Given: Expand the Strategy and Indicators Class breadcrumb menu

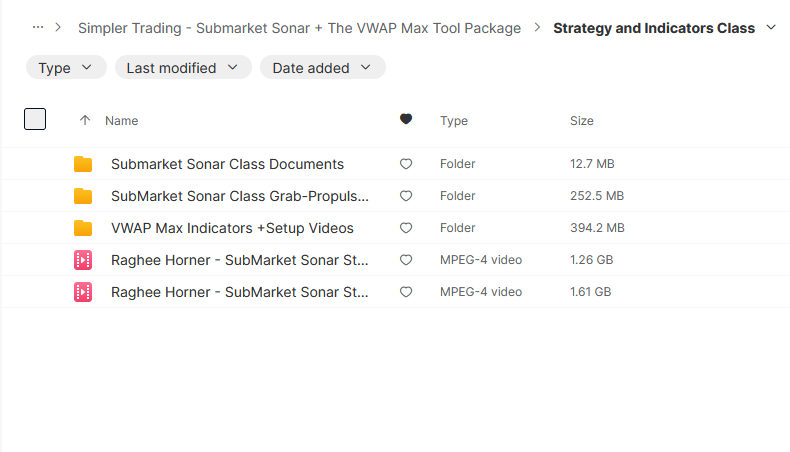Looking at the screenshot, I should point(770,28).
